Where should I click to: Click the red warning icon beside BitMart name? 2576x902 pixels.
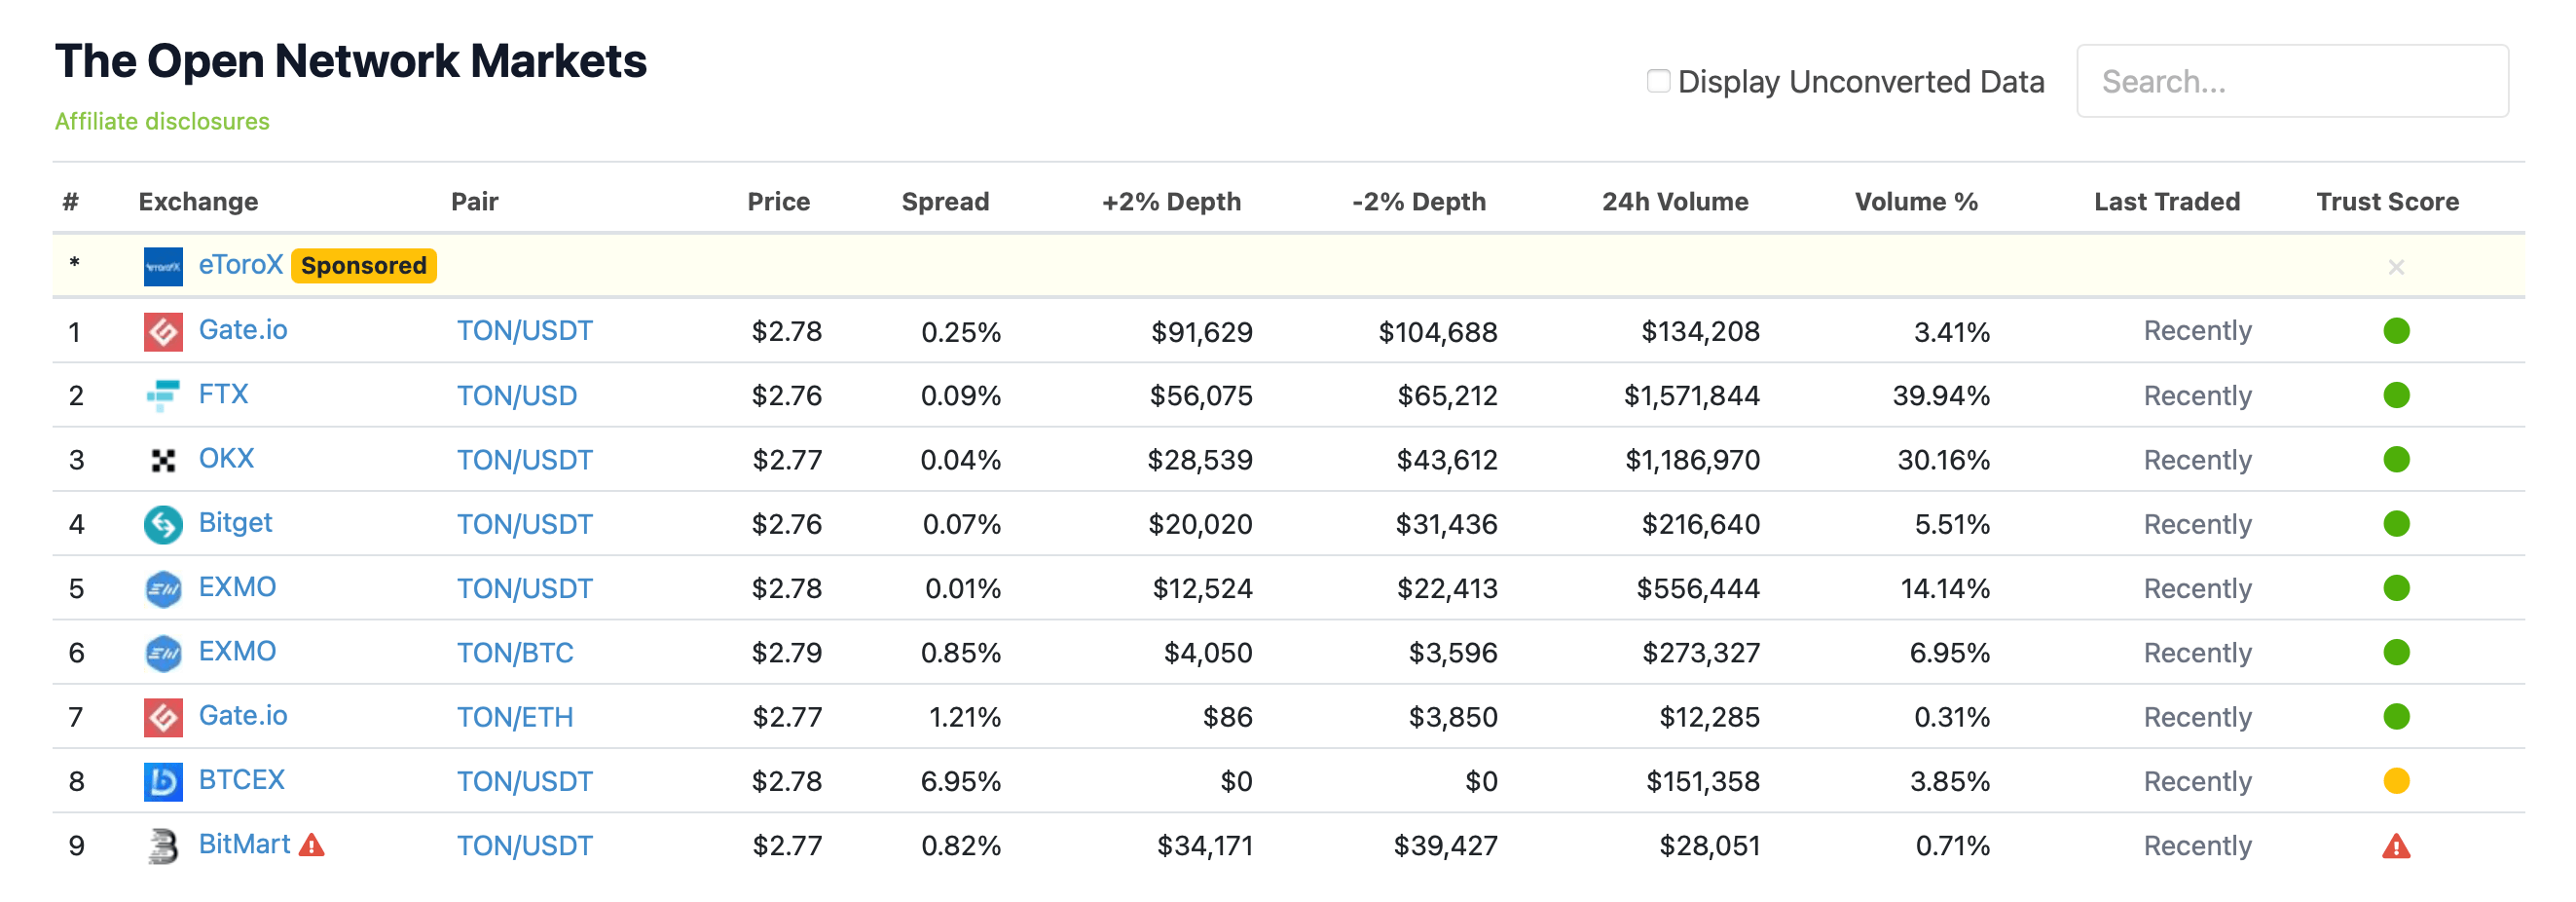[312, 845]
